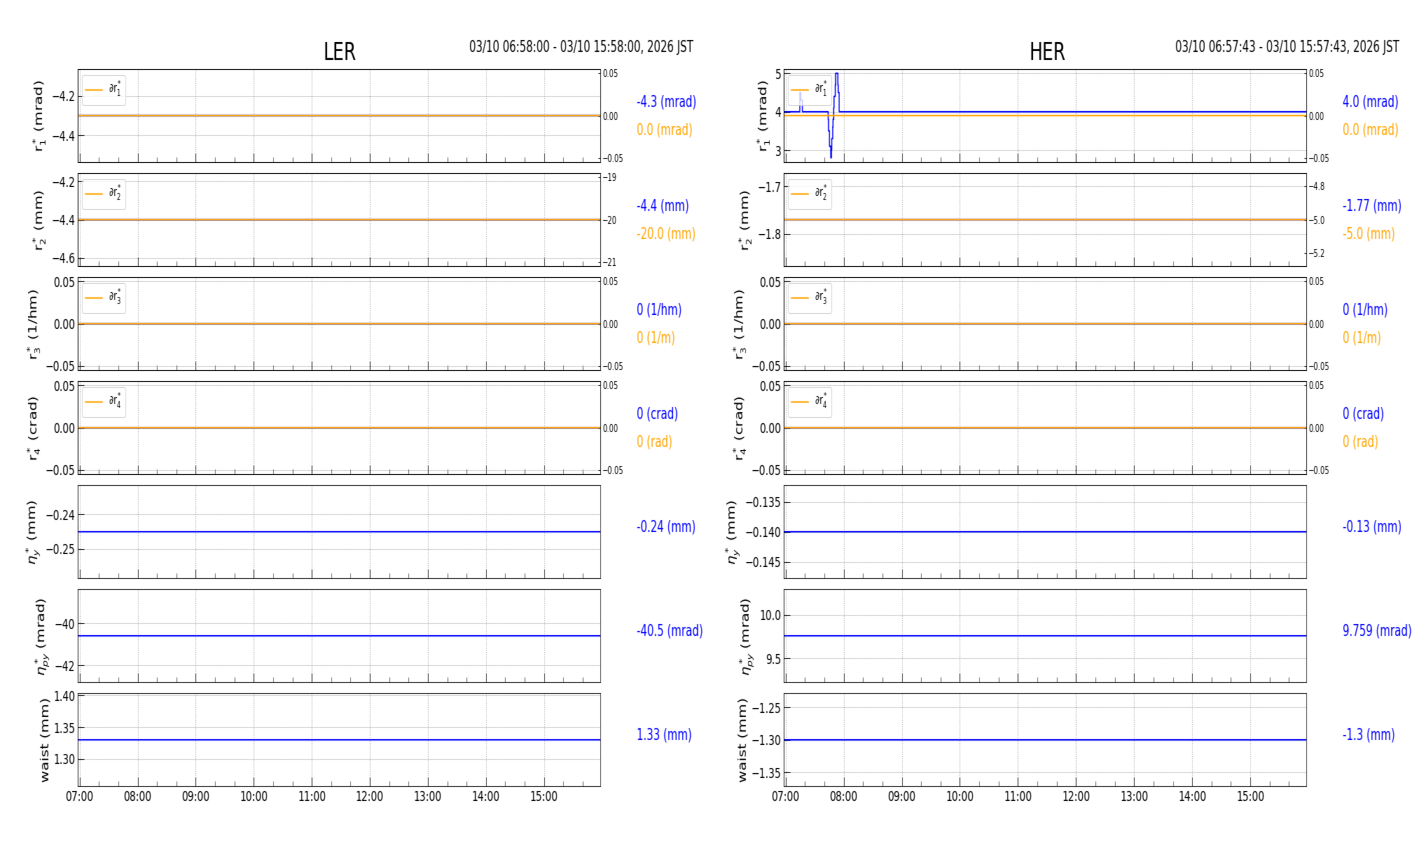Screen dimensions: 1412x864
Task: Click the LER r4* (crad) axis label
Action: (x=33, y=428)
